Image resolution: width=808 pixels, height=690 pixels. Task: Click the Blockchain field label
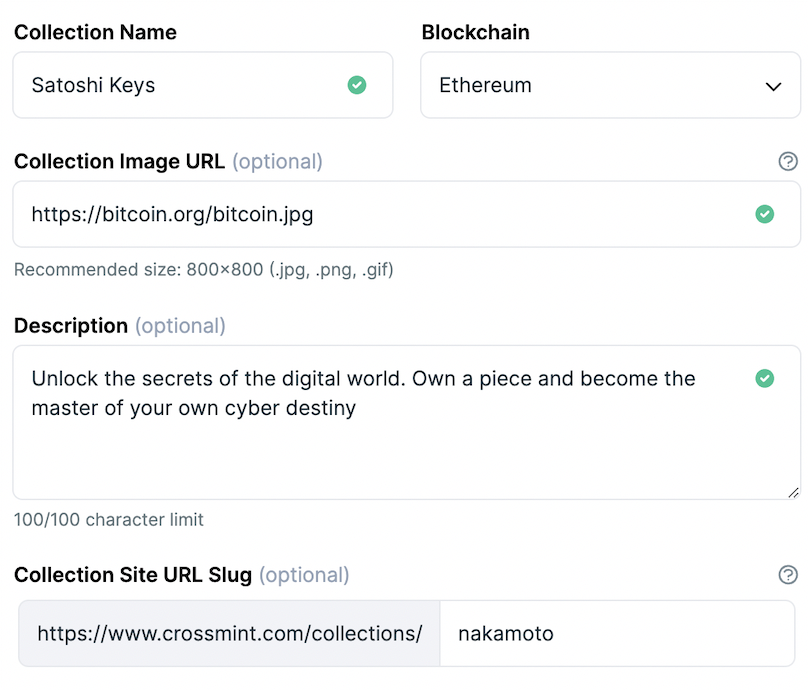pos(475,32)
